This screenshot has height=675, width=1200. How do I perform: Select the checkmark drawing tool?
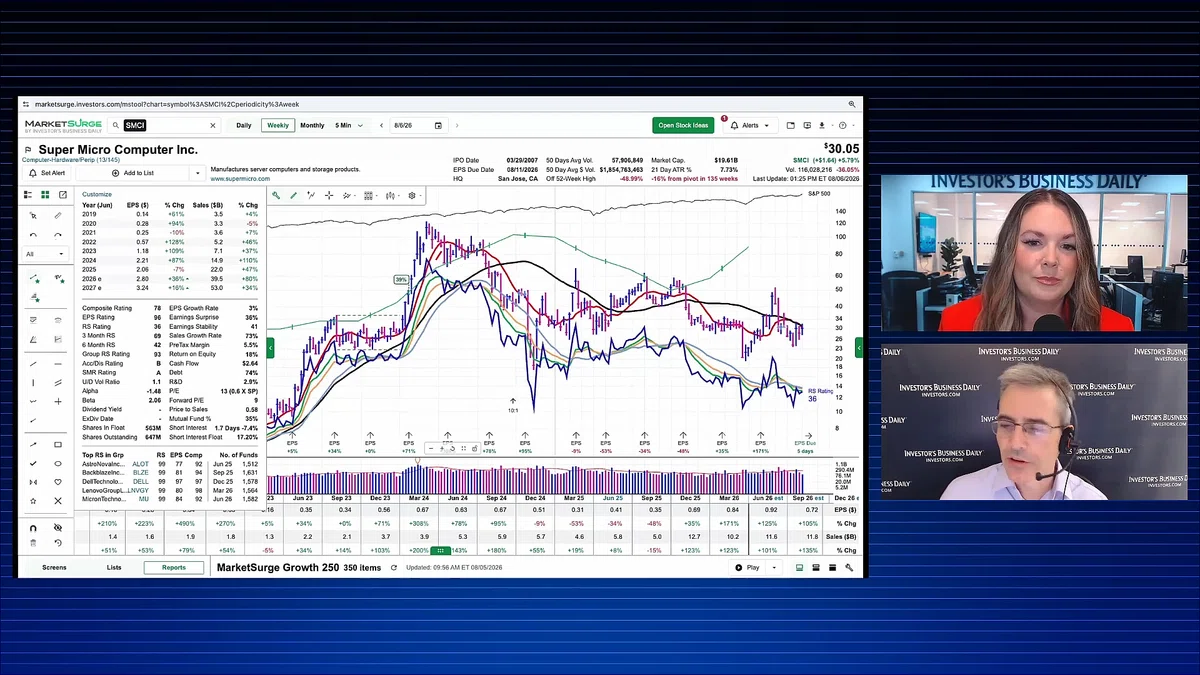pos(33,464)
